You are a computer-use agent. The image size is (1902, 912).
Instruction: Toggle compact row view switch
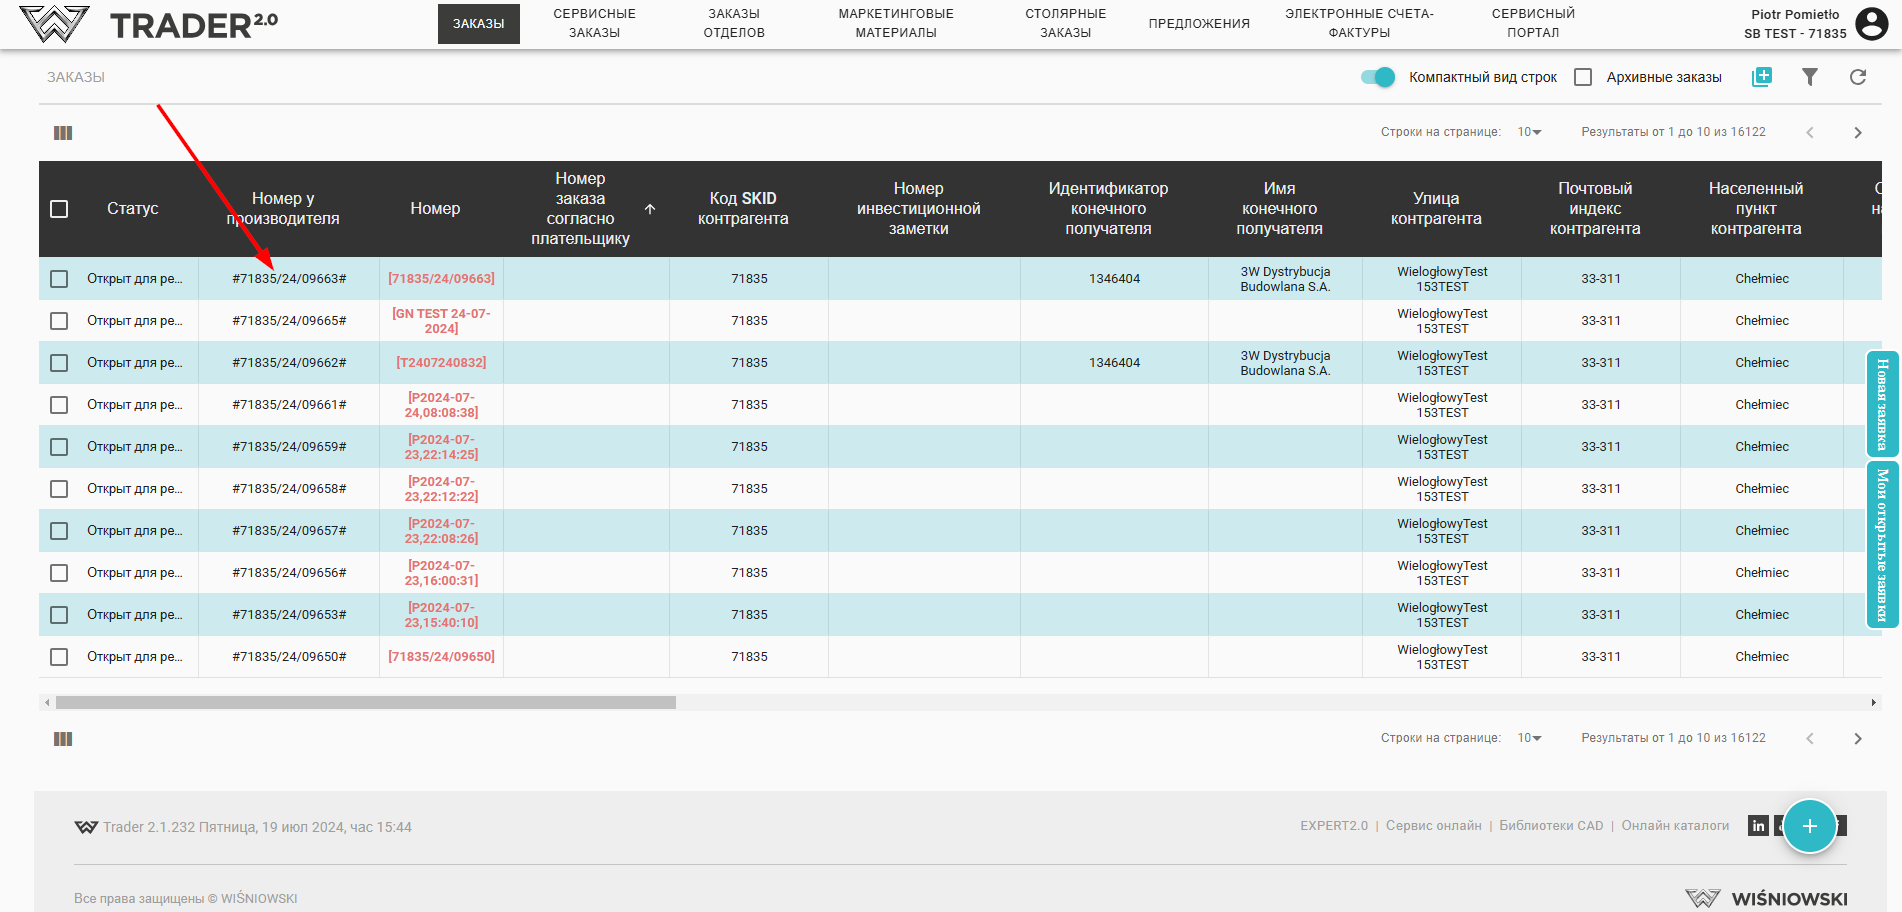1378,77
